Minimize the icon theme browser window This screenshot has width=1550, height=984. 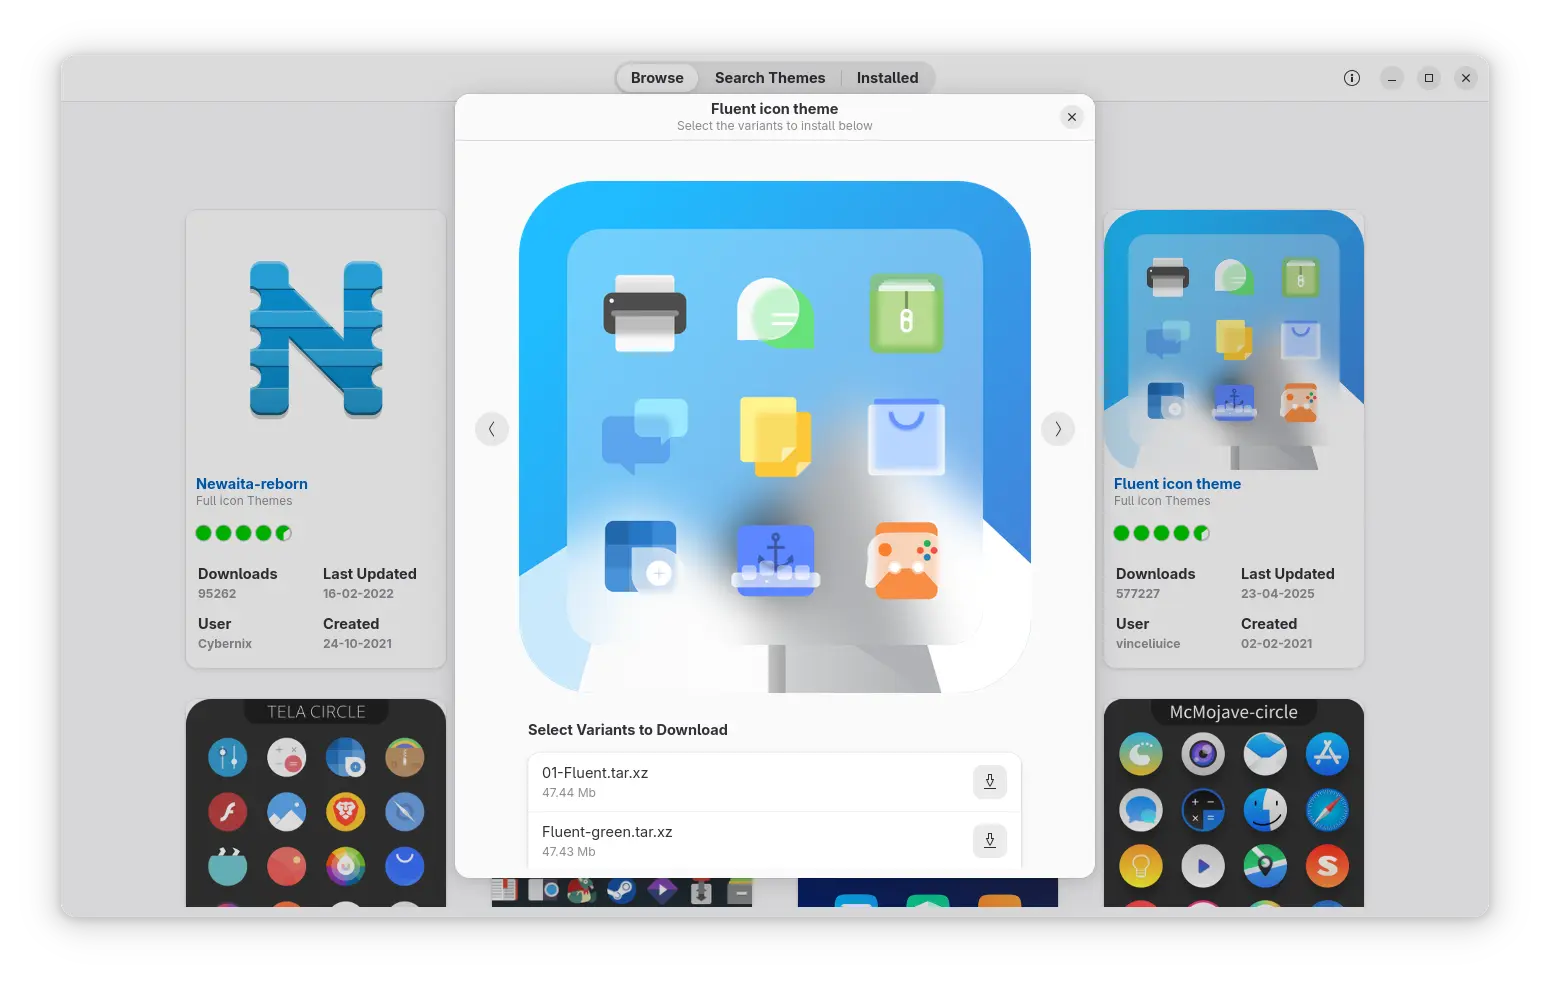[x=1391, y=78]
